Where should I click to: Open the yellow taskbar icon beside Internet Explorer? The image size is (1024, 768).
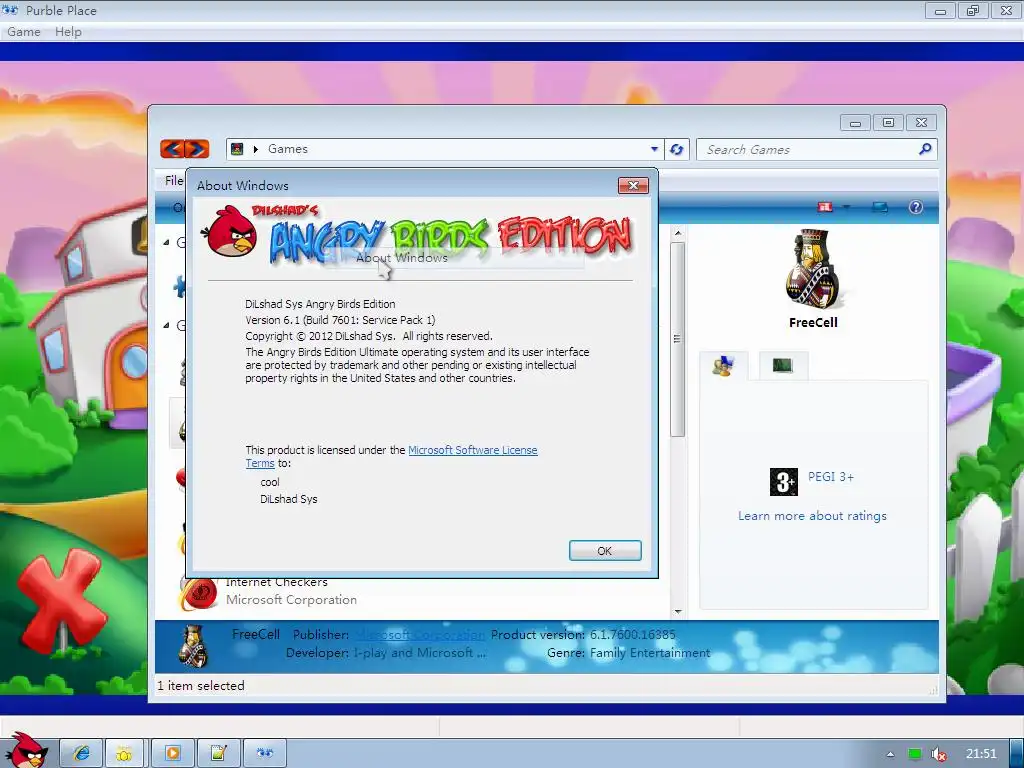pos(125,753)
